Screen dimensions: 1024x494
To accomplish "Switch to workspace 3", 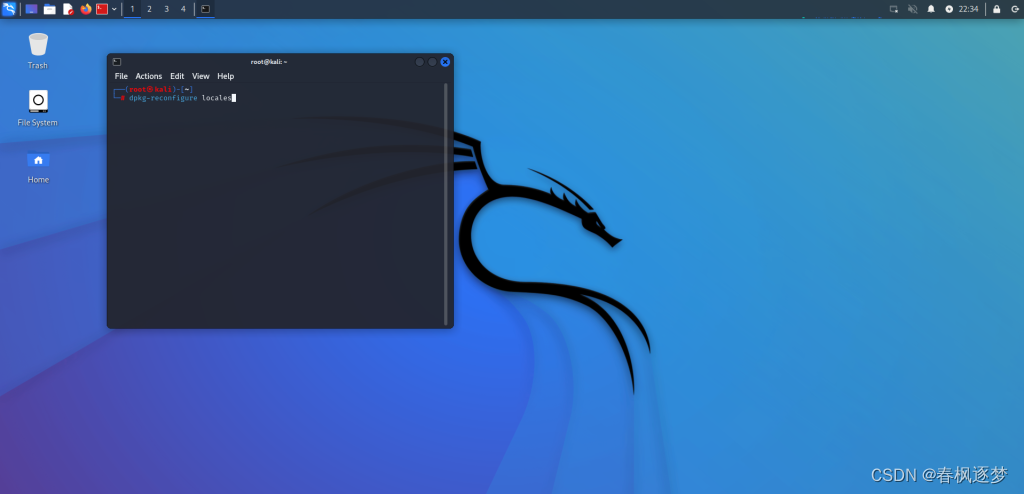I will [167, 9].
